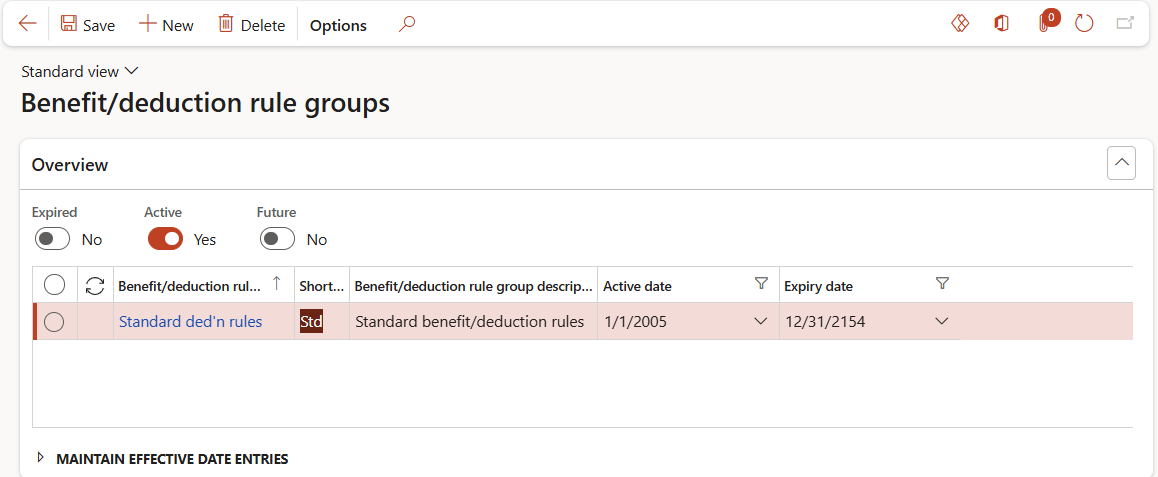Open the 1/1/2005 Active date dropdown
The image size is (1158, 477).
[761, 321]
